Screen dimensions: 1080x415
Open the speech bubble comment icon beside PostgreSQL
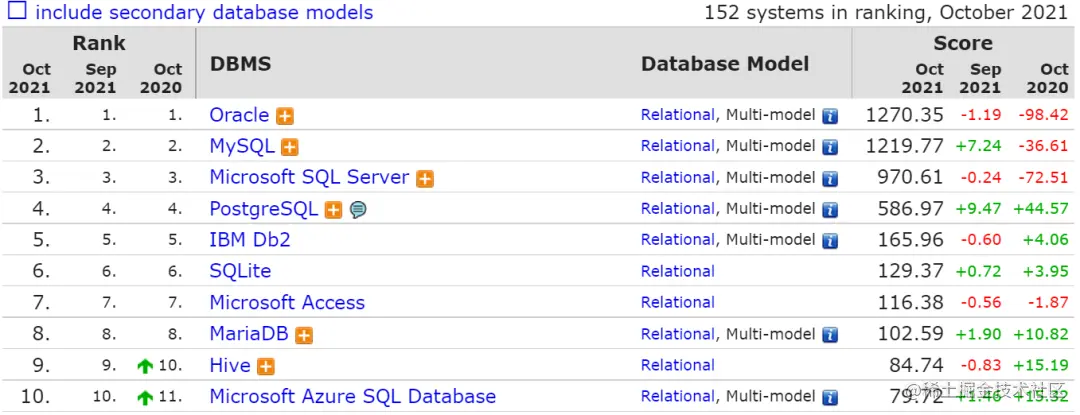pos(358,210)
